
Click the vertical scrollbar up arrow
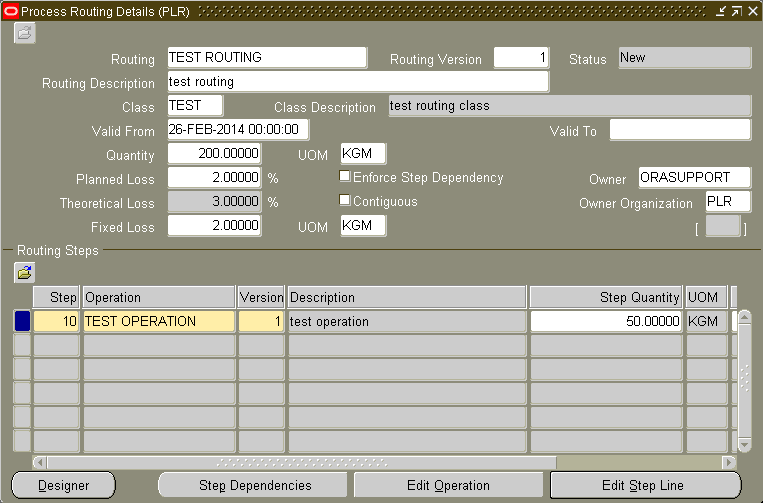click(745, 317)
